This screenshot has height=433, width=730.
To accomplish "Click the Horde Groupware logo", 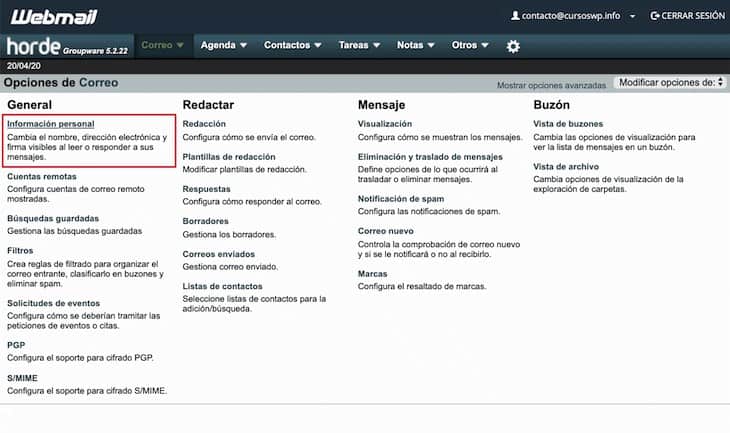I will pyautogui.click(x=66, y=46).
